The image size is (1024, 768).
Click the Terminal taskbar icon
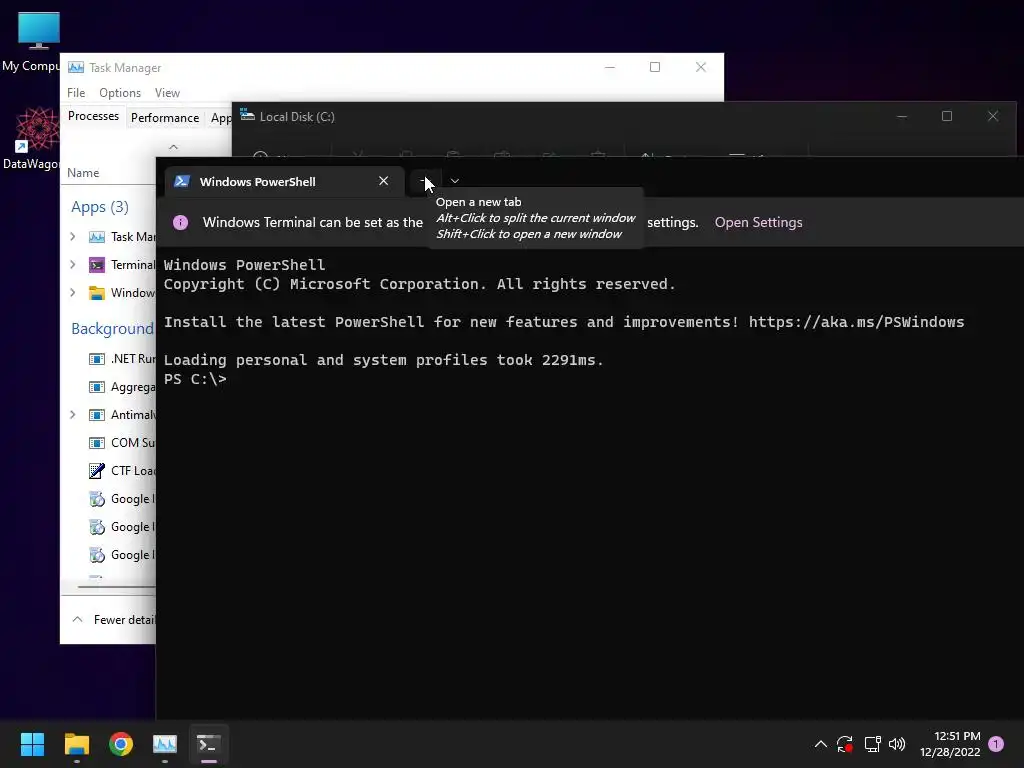tap(208, 744)
